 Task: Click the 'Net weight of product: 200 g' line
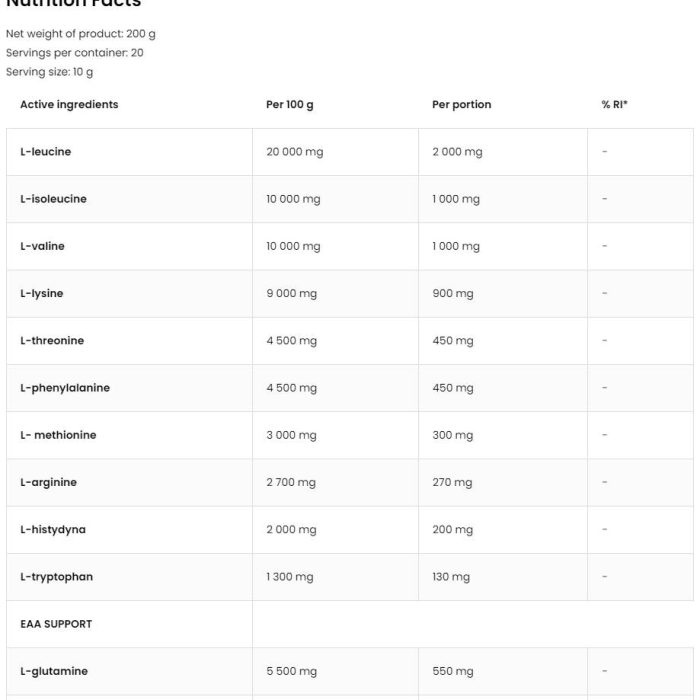coord(81,34)
